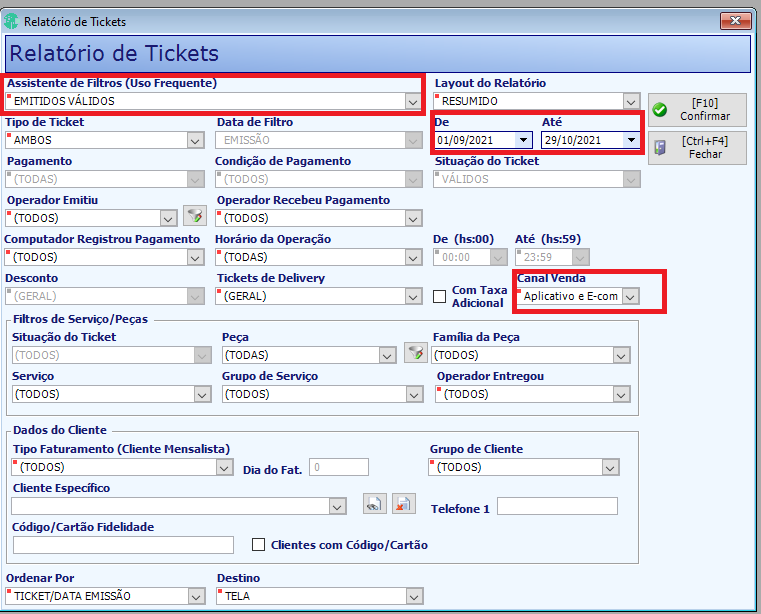Image resolution: width=761 pixels, height=614 pixels.
Task: Open the Até date picker arrow
Action: 631,140
